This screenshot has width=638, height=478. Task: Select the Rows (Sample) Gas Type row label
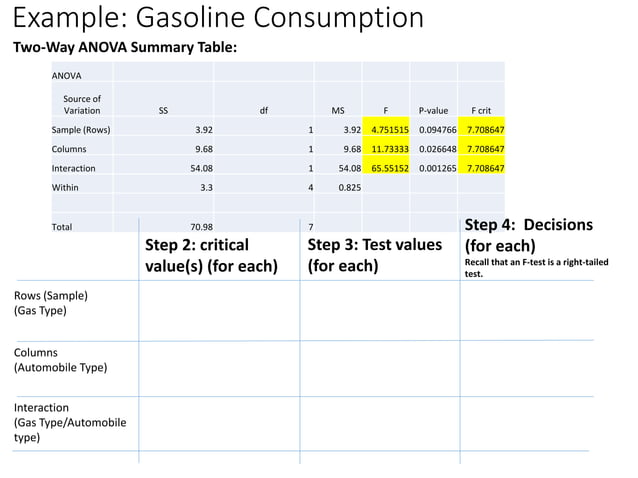51,303
